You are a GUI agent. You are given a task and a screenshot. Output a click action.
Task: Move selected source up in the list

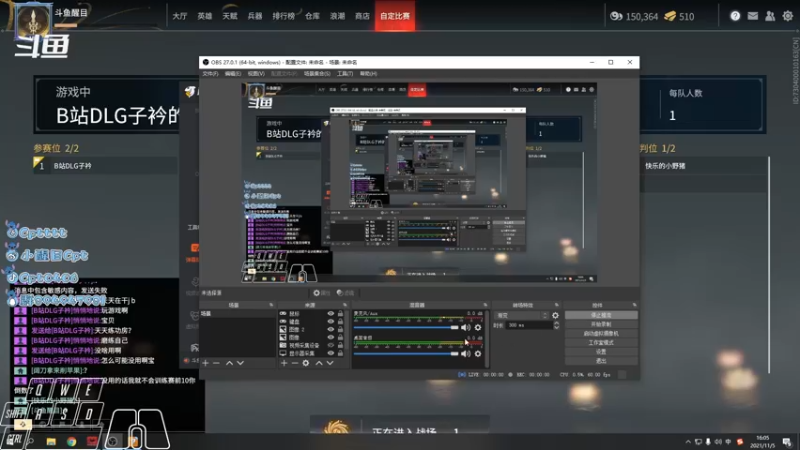(319, 363)
